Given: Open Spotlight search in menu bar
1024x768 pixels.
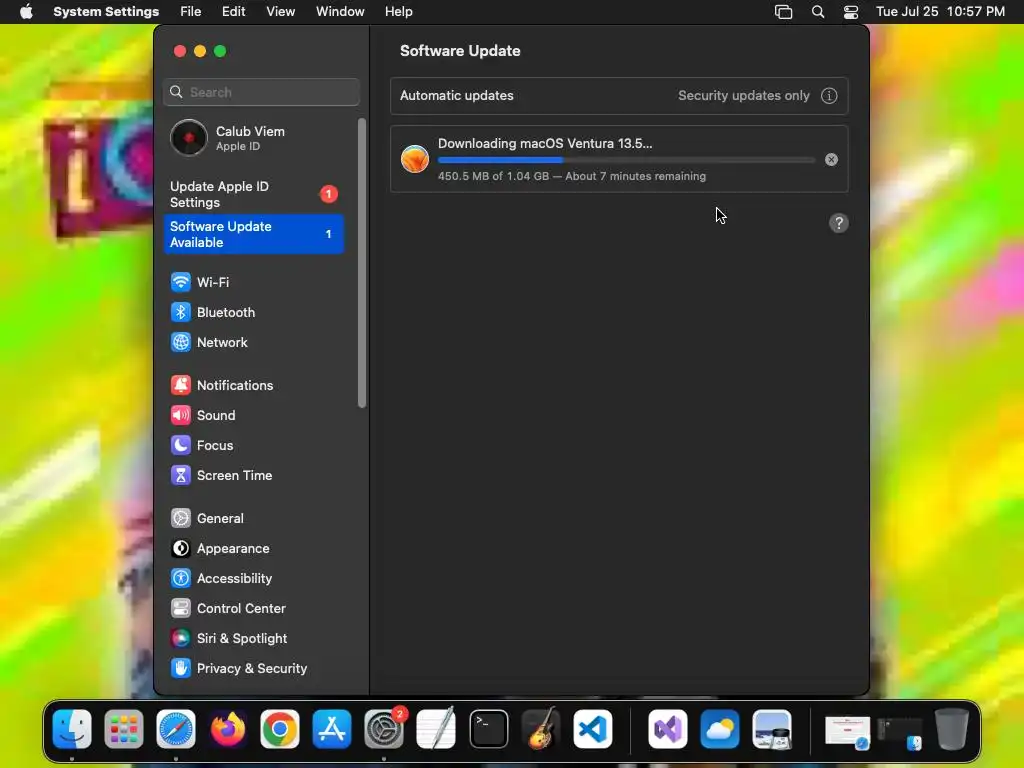Looking at the screenshot, I should coord(818,12).
